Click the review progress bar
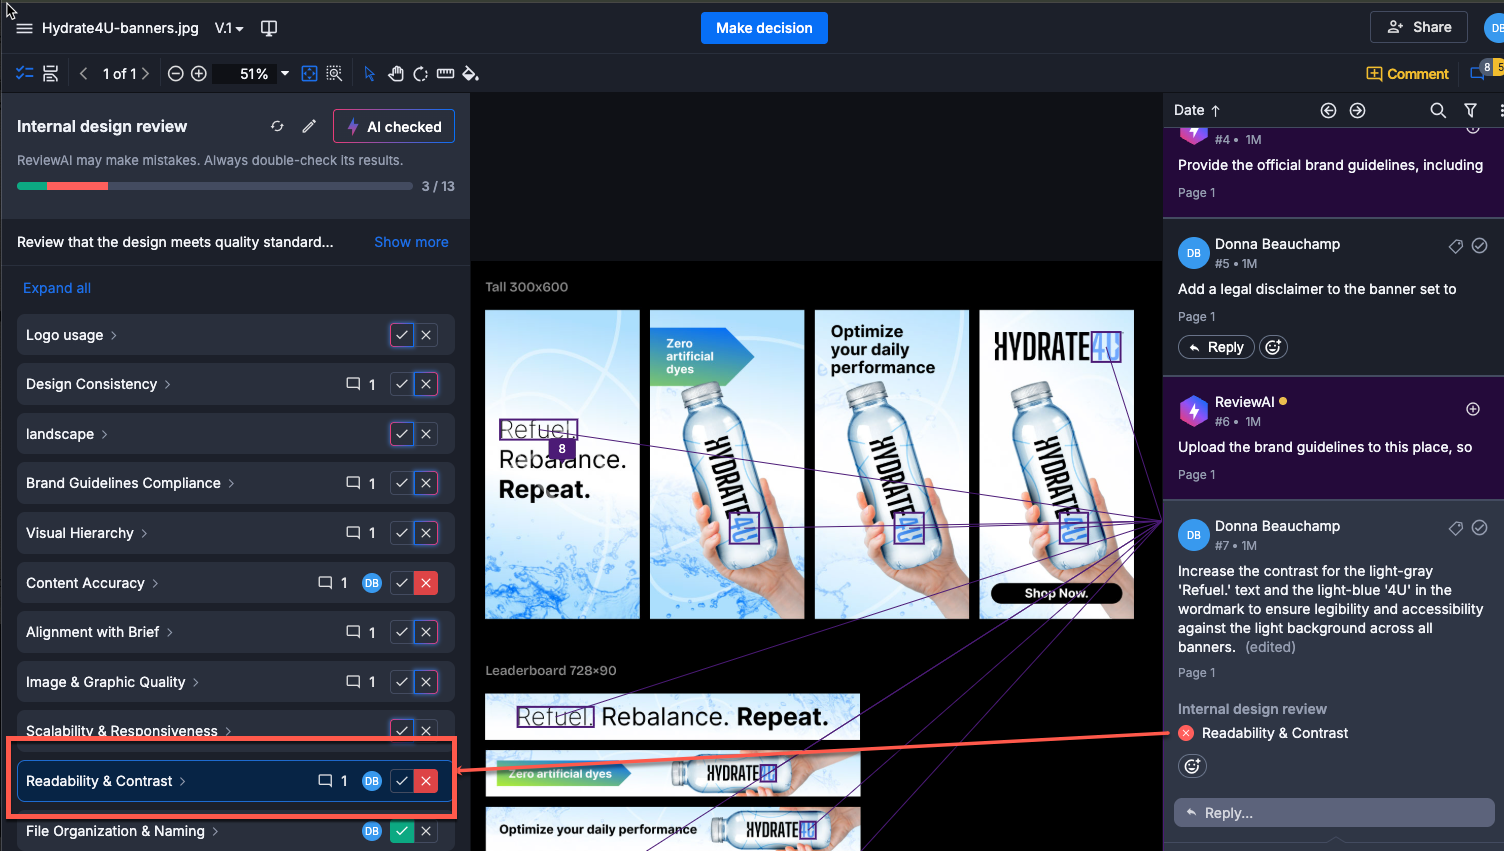 tap(215, 186)
